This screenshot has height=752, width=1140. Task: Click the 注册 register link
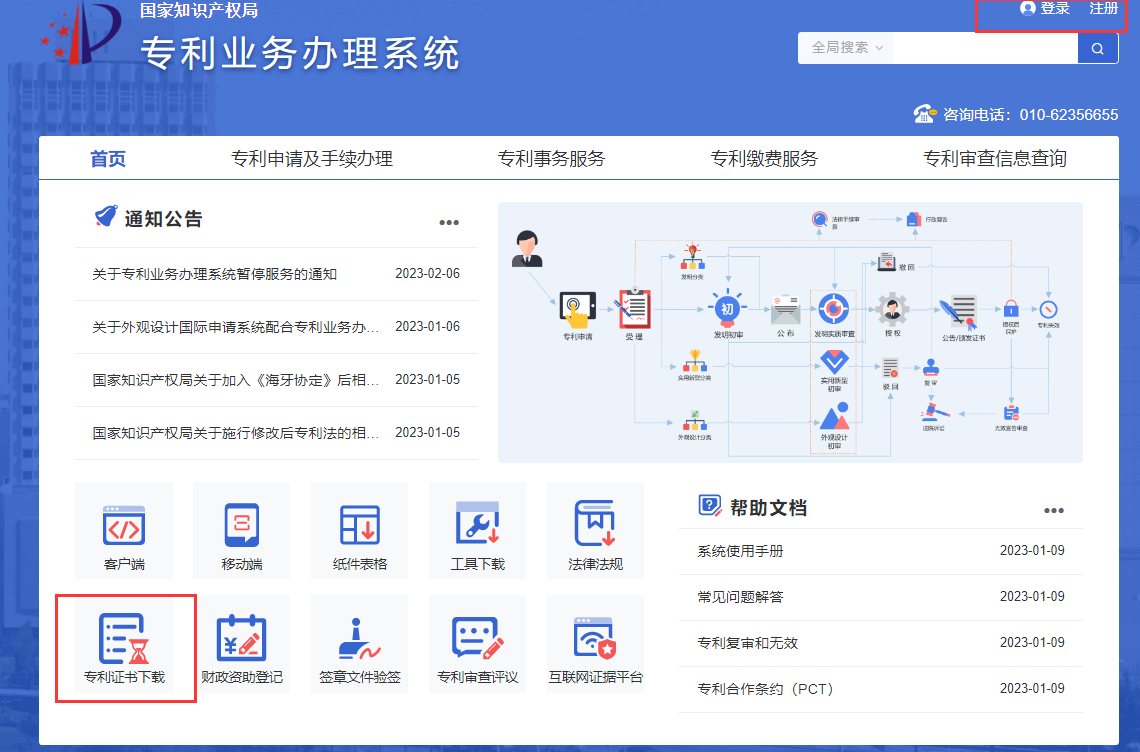(x=1103, y=9)
